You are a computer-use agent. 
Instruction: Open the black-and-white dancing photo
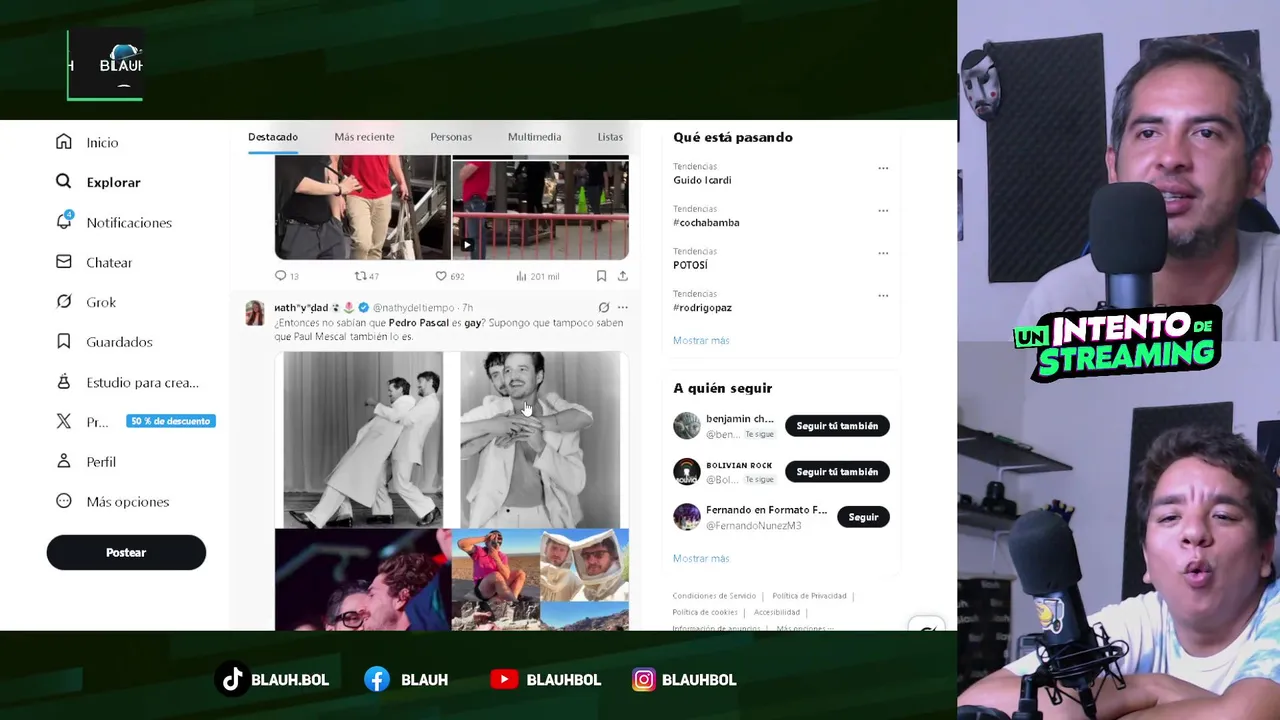click(363, 439)
